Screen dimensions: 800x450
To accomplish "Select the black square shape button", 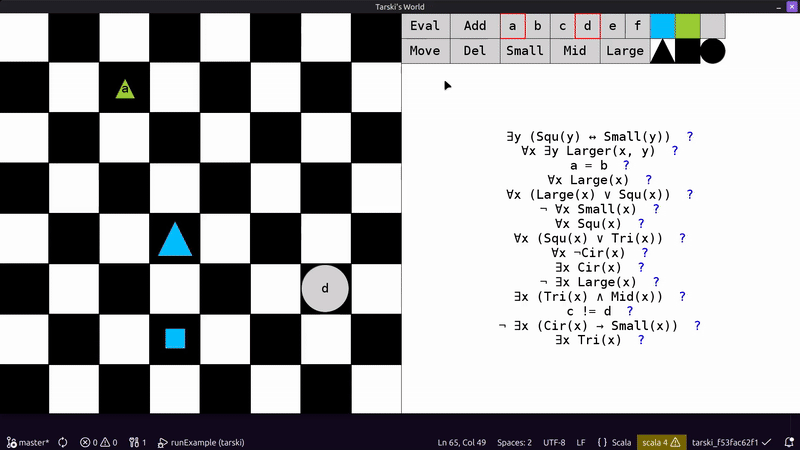I will [688, 51].
